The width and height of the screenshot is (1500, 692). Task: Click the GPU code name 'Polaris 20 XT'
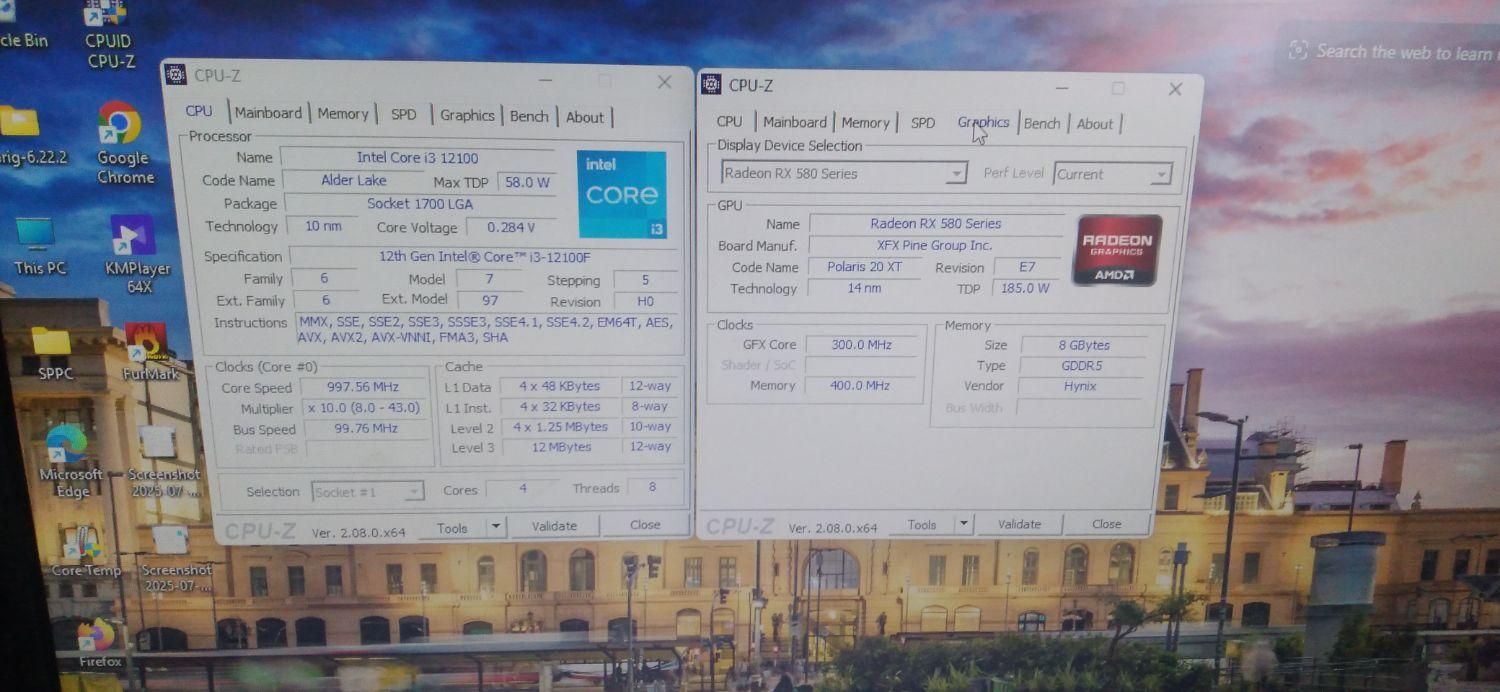tap(864, 267)
